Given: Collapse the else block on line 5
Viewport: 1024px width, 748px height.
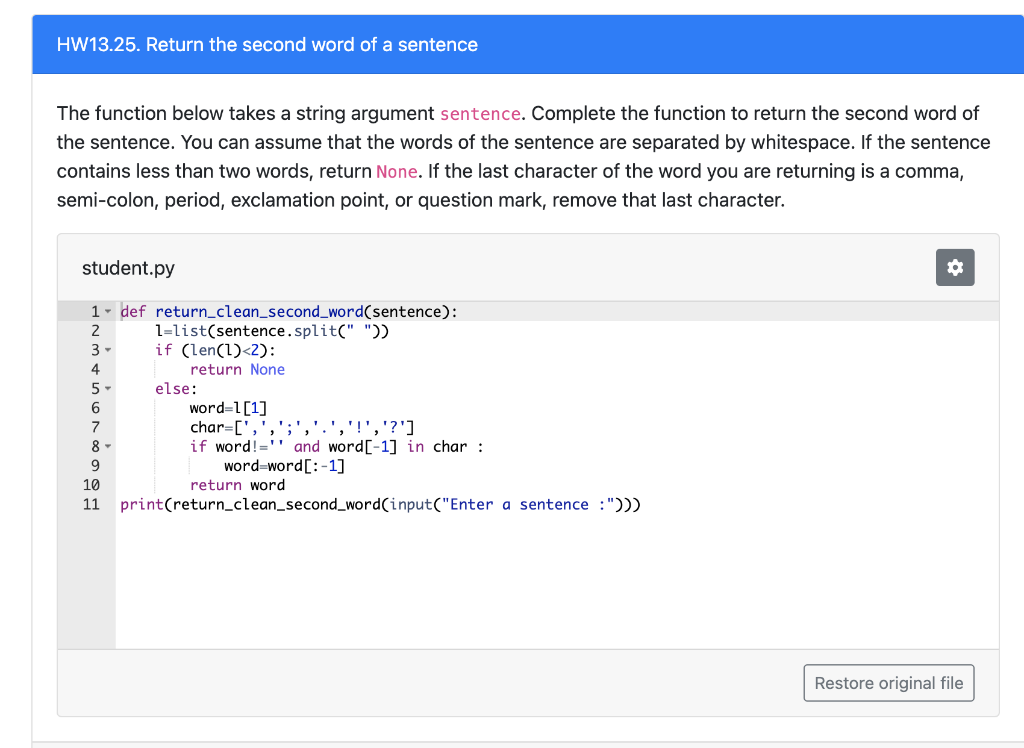Looking at the screenshot, I should 109,388.
